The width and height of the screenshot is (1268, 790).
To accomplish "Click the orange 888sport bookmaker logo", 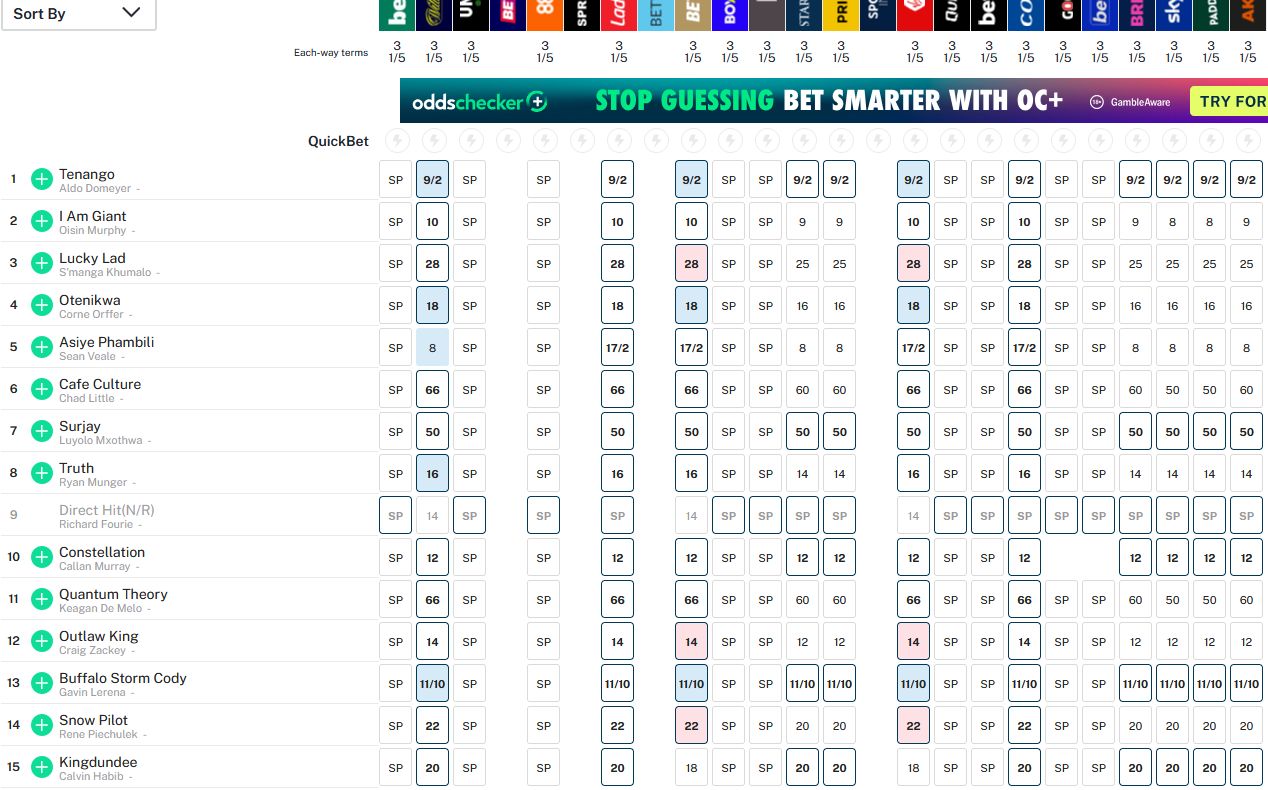I will click(x=544, y=15).
